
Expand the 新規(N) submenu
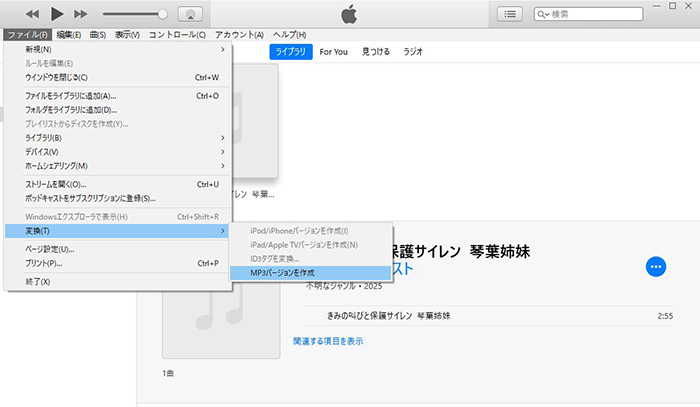pyautogui.click(x=118, y=50)
